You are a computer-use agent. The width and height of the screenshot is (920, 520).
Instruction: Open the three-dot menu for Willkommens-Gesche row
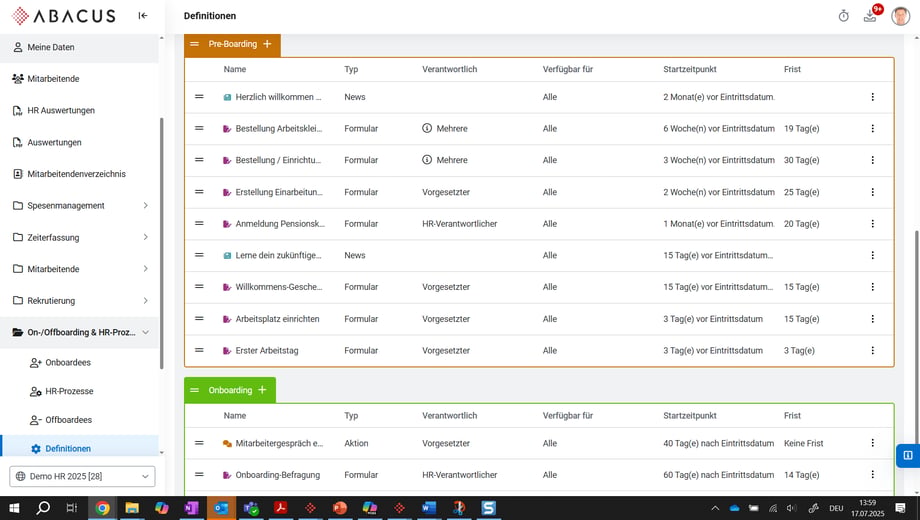pyautogui.click(x=872, y=287)
